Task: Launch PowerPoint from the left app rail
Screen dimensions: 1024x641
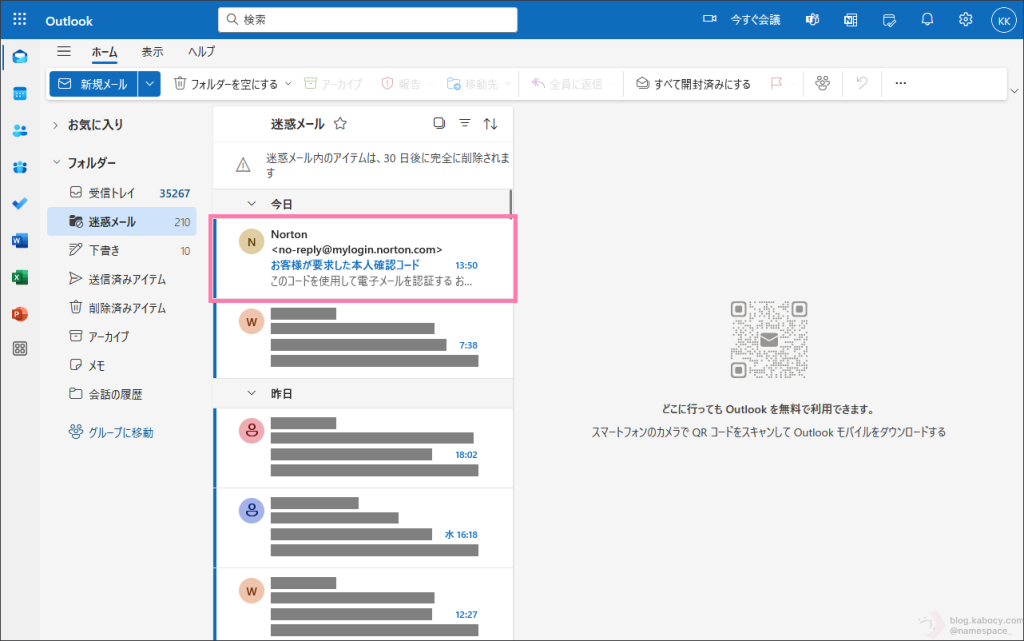Action: pyautogui.click(x=20, y=313)
